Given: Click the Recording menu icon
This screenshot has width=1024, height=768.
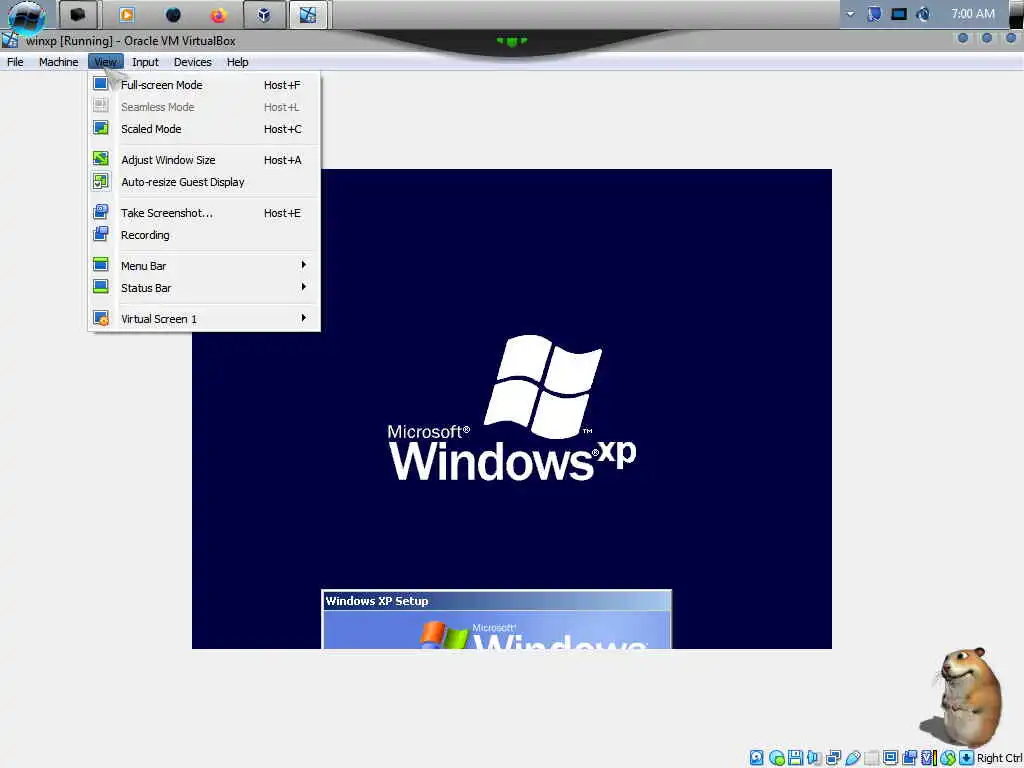Looking at the screenshot, I should coord(101,234).
